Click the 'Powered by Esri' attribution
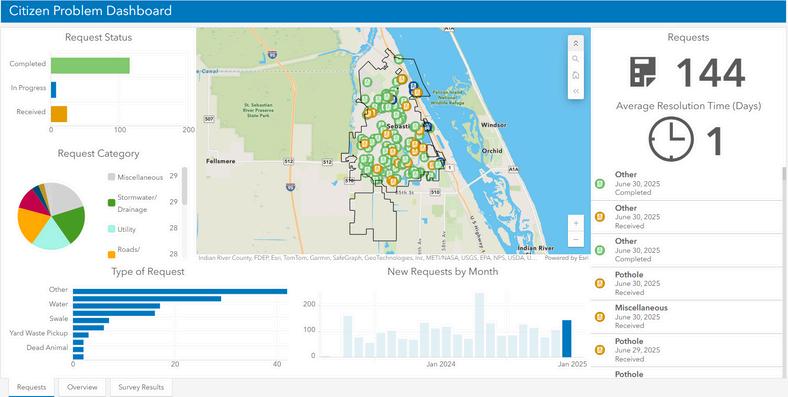 tap(566, 258)
